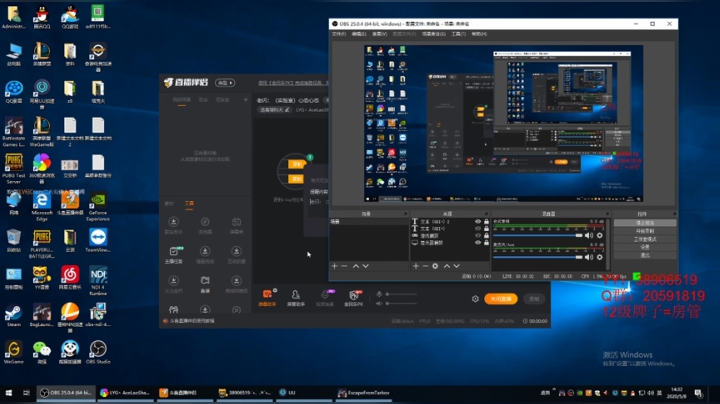
Task: Remove the selected source in OBS
Action: click(x=425, y=266)
